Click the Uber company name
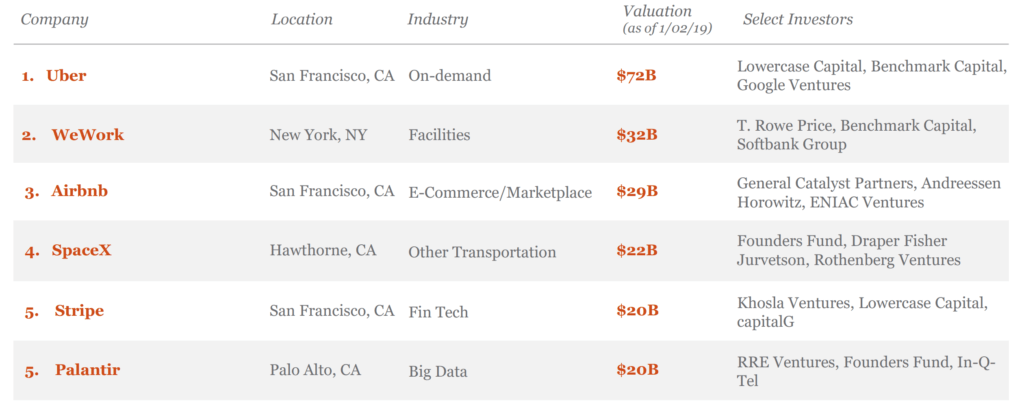 tap(66, 76)
